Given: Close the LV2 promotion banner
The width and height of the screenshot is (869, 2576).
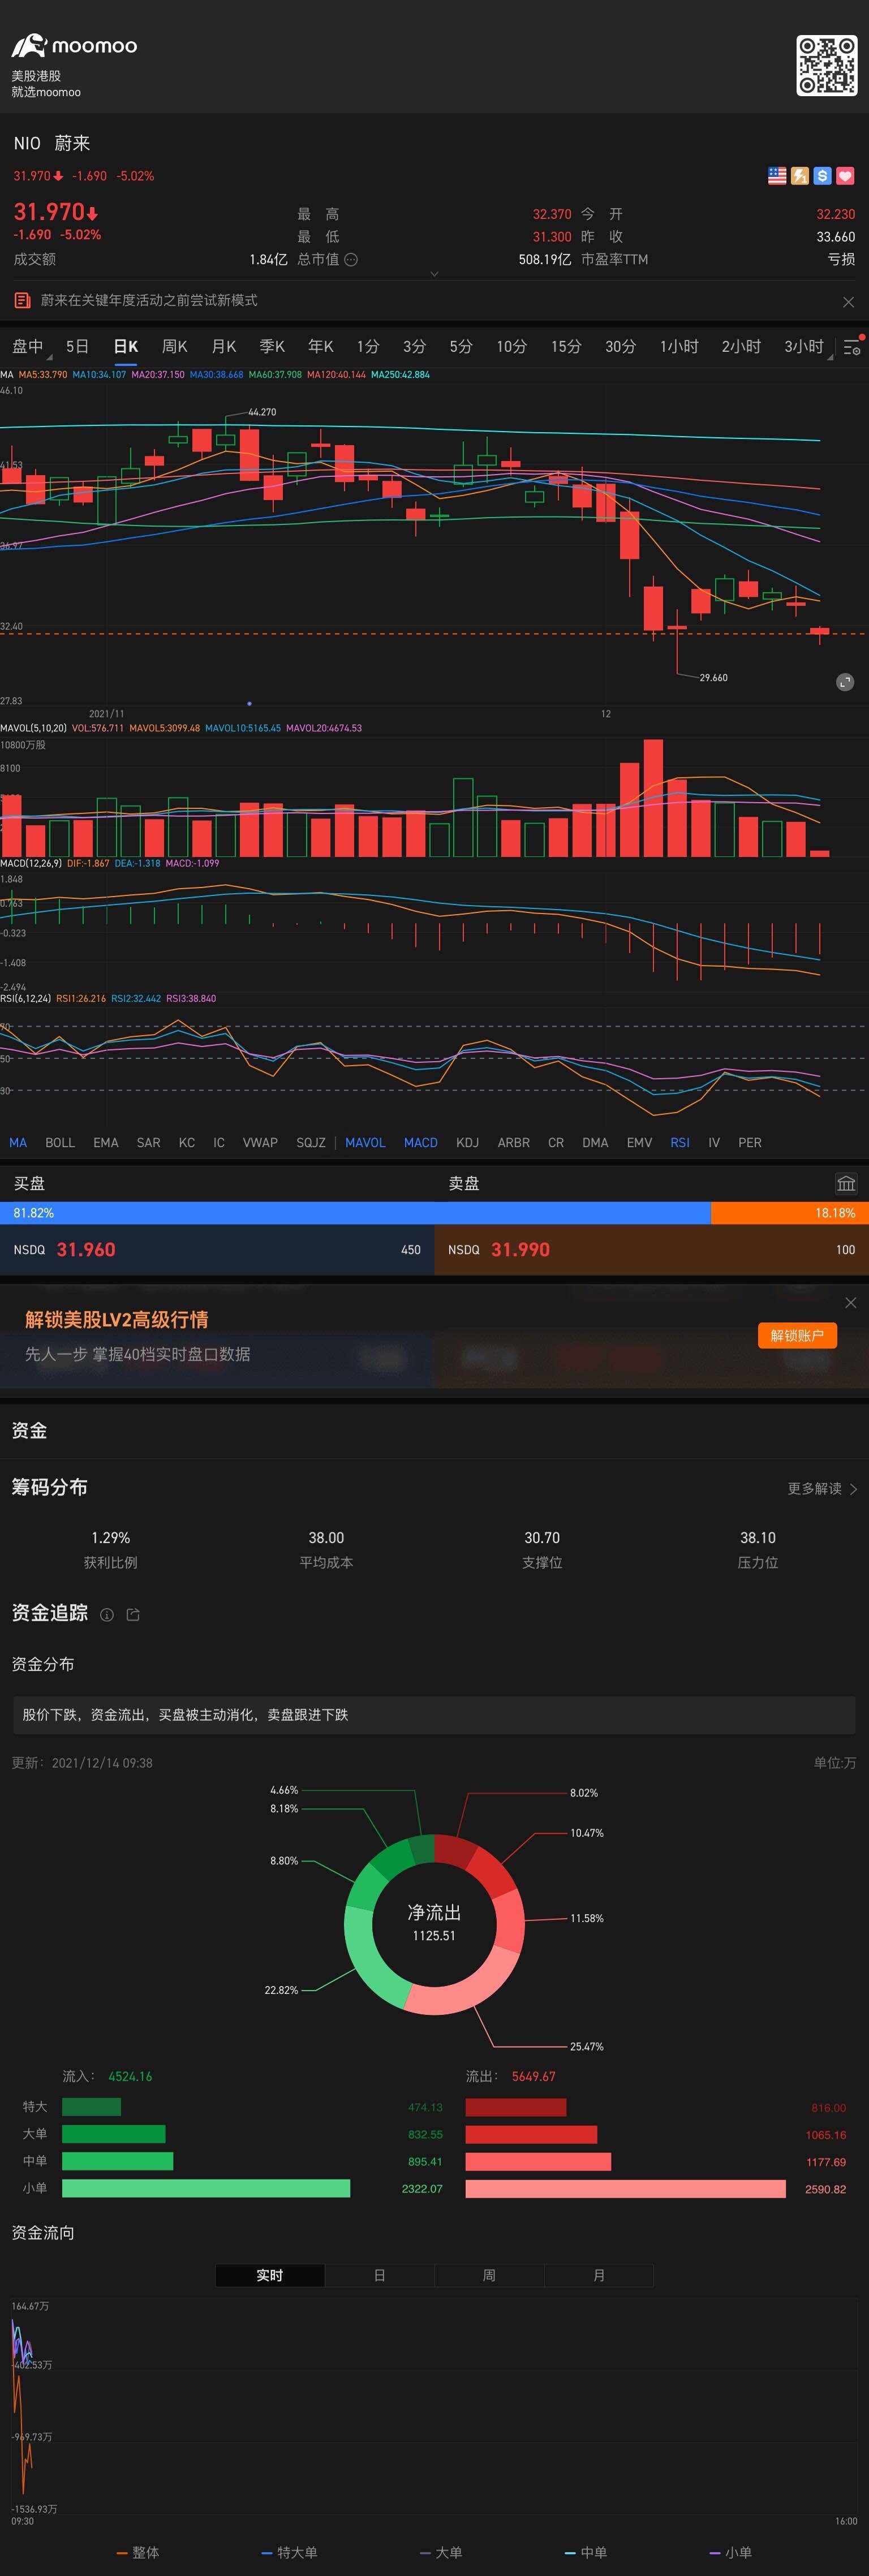Looking at the screenshot, I should (x=850, y=1302).
